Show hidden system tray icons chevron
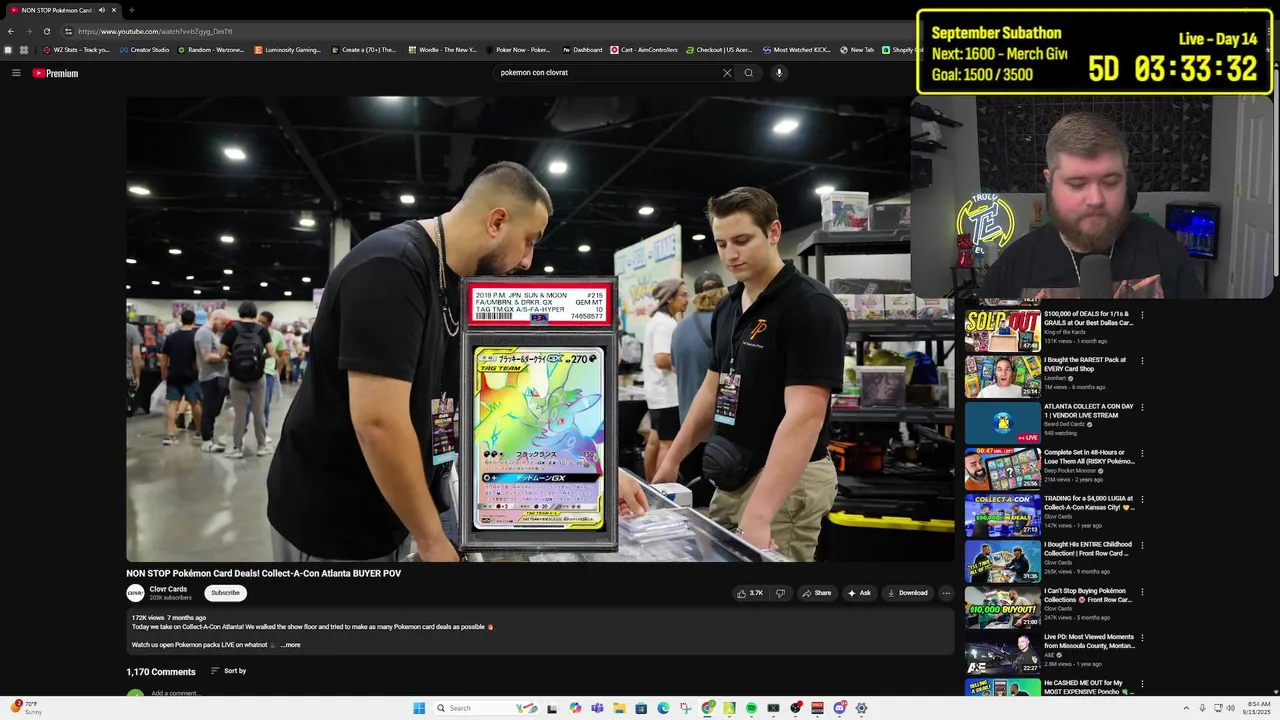1280x720 pixels. coord(1186,708)
